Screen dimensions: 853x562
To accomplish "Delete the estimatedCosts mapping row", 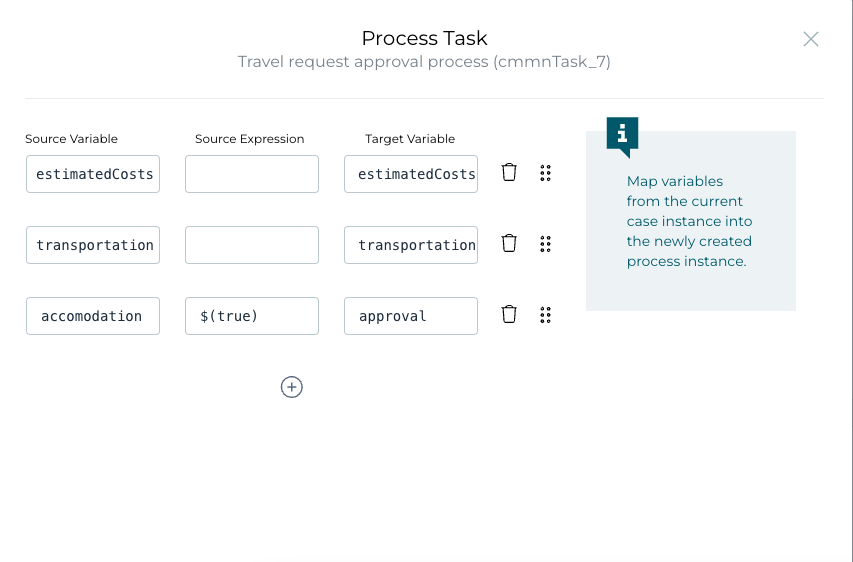I will pyautogui.click(x=509, y=172).
